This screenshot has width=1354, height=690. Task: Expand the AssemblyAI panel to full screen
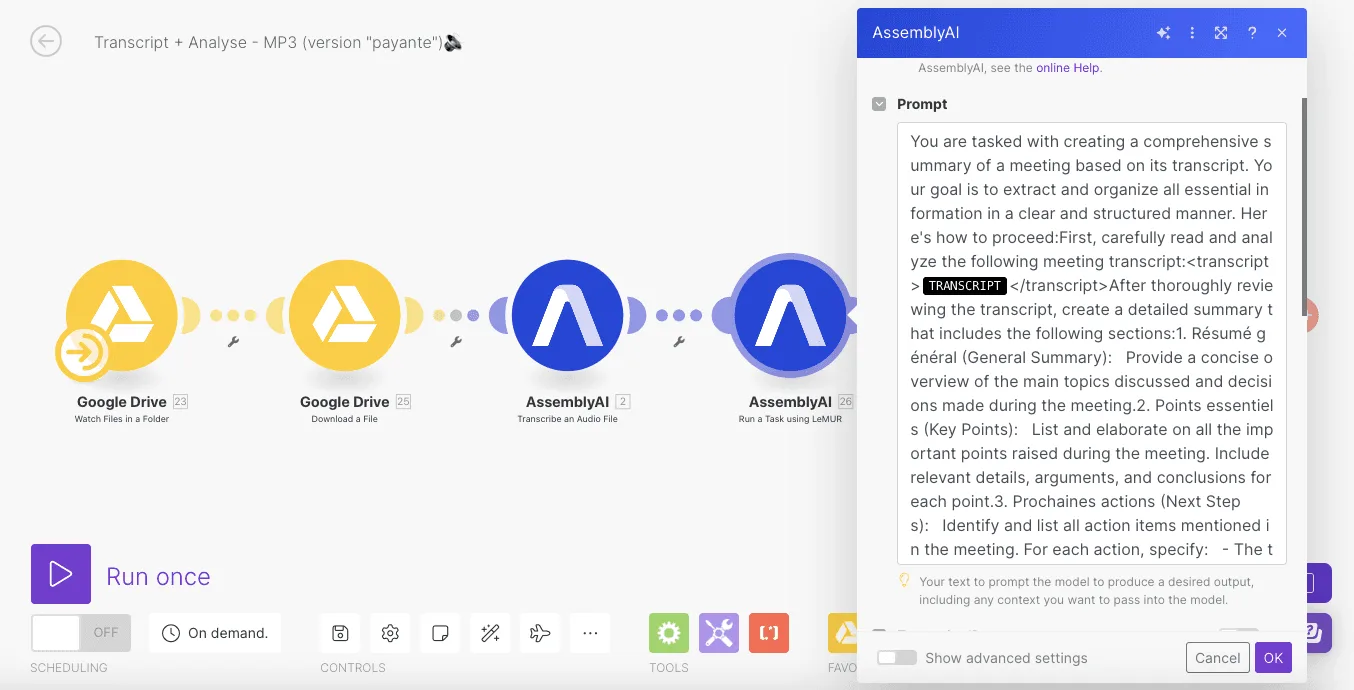coord(1221,33)
